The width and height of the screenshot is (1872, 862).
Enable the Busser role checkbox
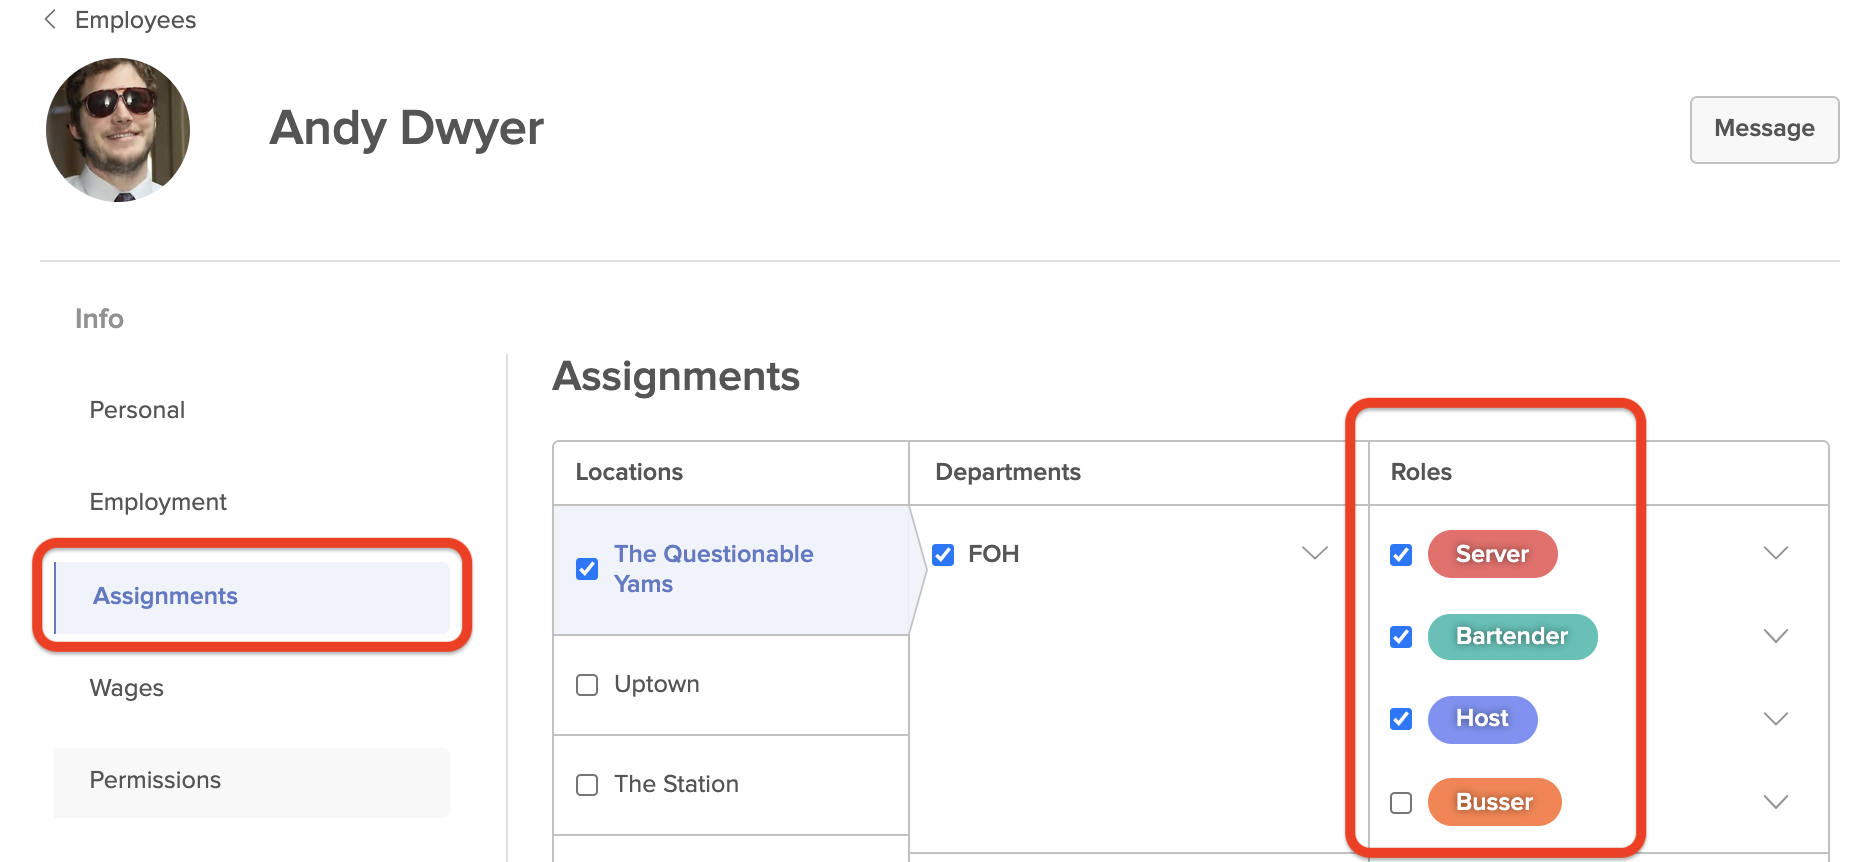1401,803
